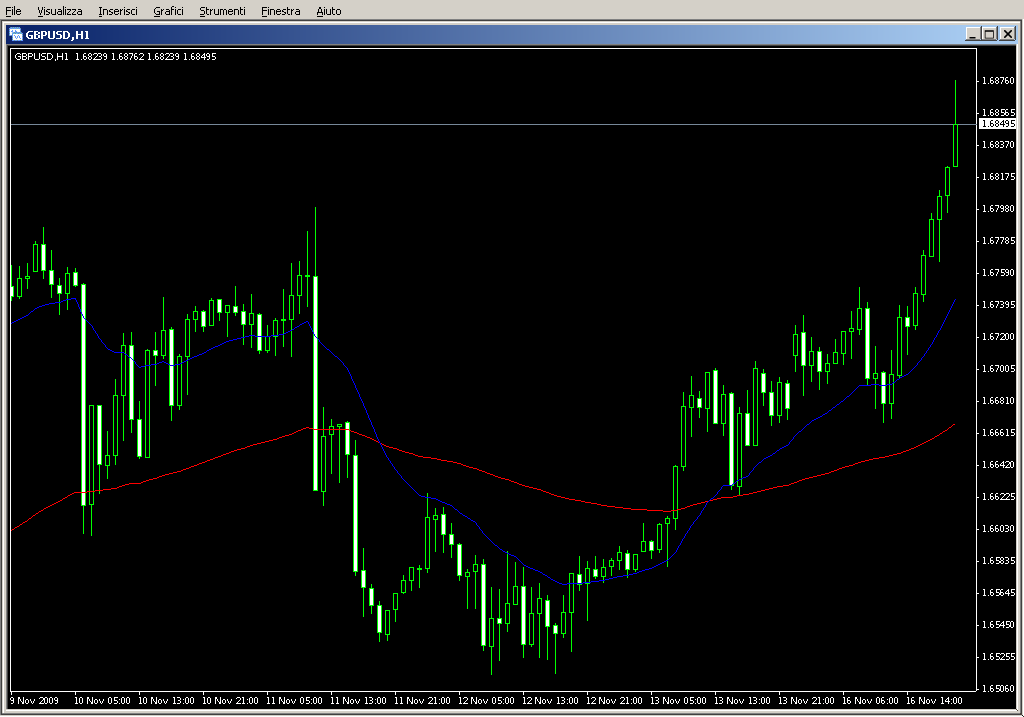This screenshot has height=717, width=1024.
Task: Click the 1.65060 price scale label
Action: coord(999,688)
